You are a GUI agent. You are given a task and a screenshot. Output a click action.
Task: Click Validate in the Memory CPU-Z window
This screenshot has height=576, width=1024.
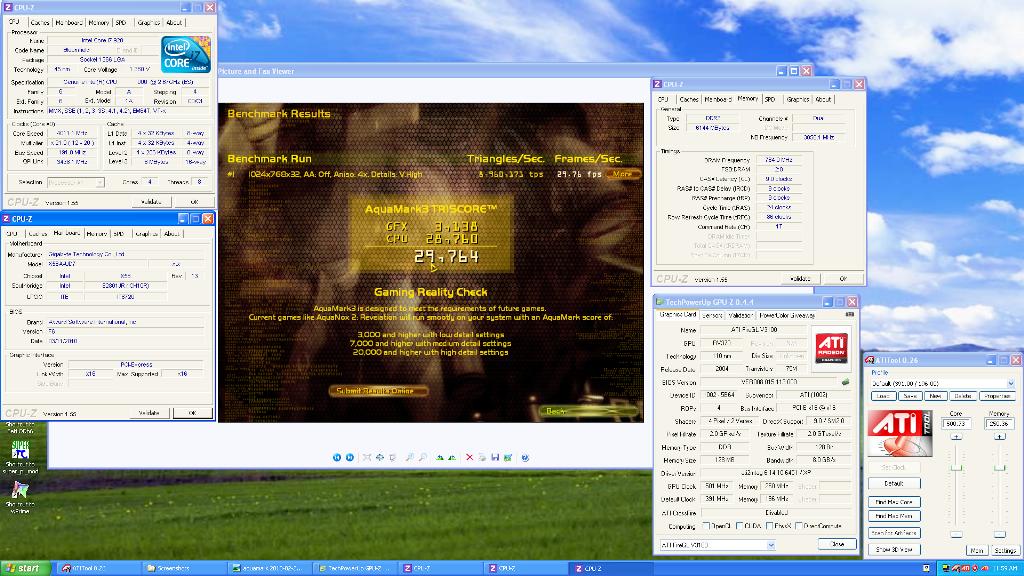click(x=800, y=279)
